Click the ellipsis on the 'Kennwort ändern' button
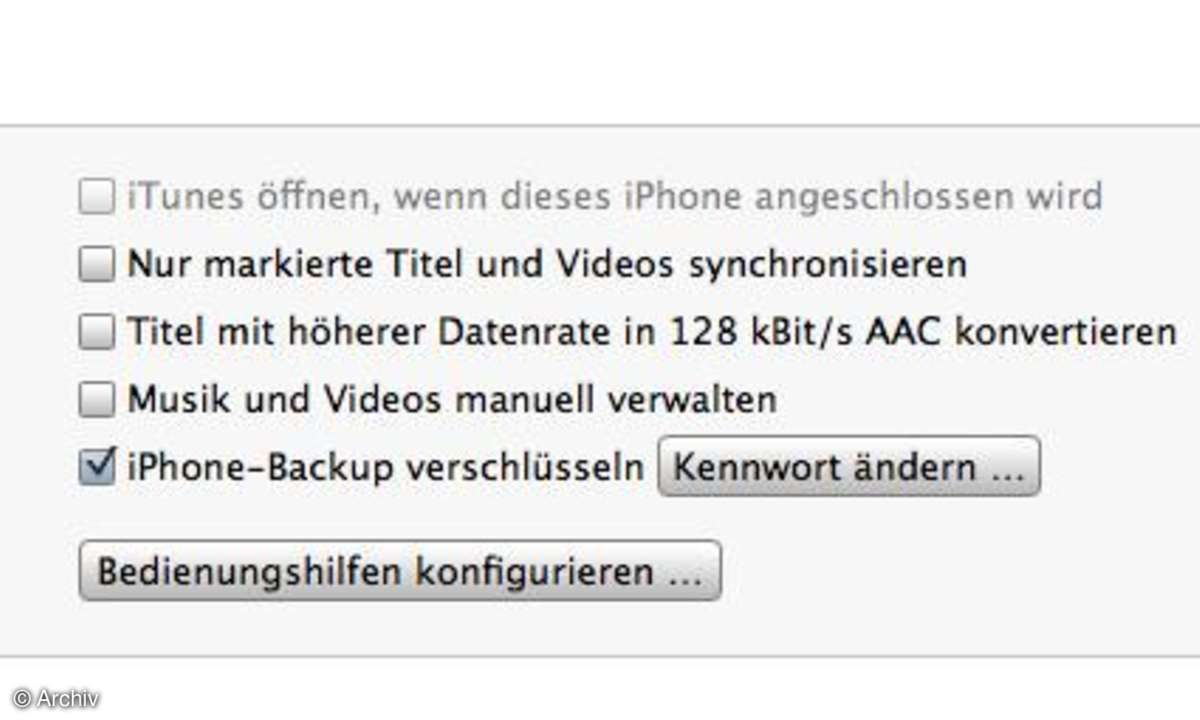Viewport: 1200px width, 720px height. [1005, 472]
